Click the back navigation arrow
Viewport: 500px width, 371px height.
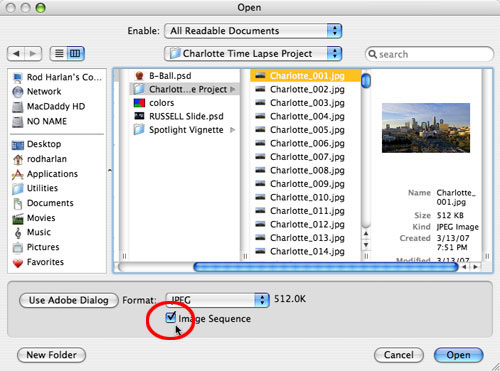tap(16, 53)
